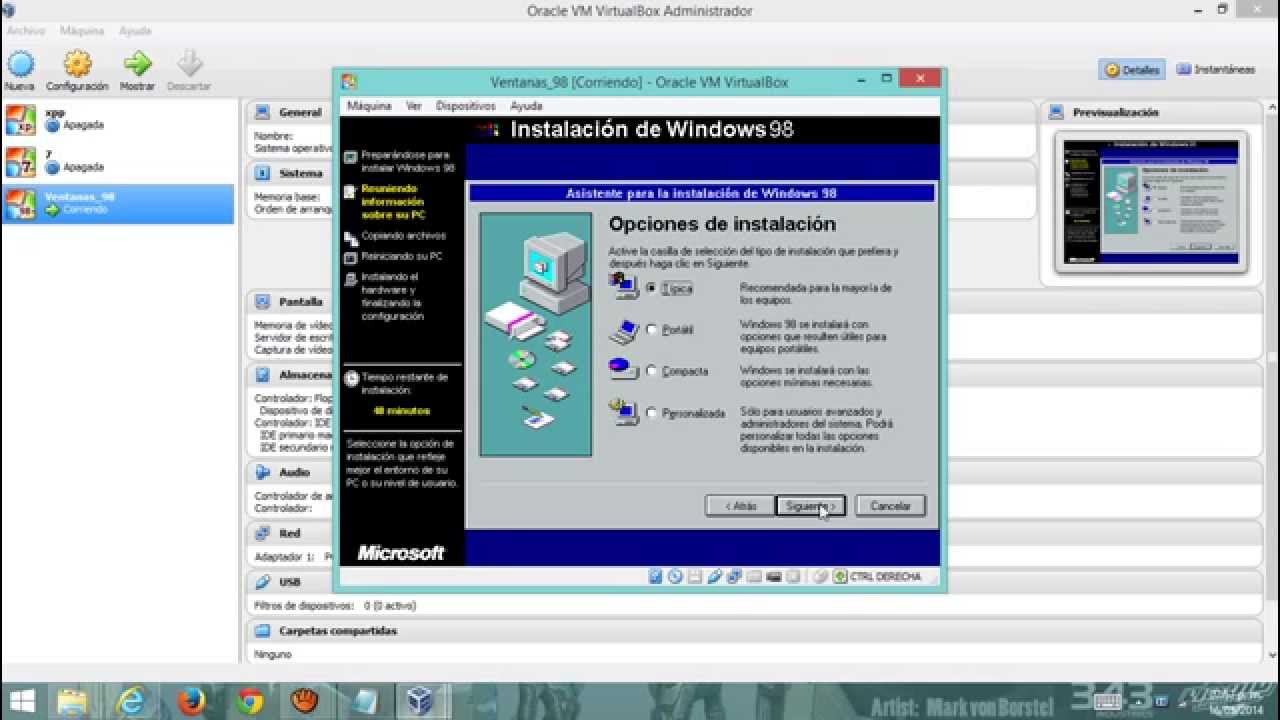Click the "48 minutos" remaining time text
Screen dimensions: 1280x720
coord(401,411)
